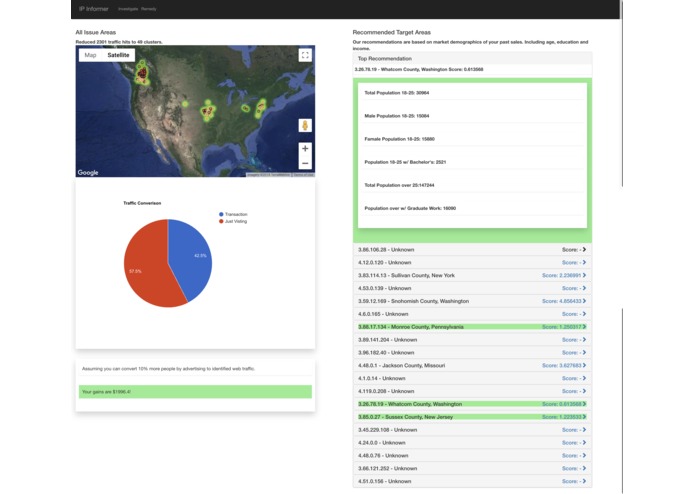Screen dimensions: 695x494
Task: Open the 4.48.0.1 Jackson County, Missouri entry
Action: coord(472,366)
